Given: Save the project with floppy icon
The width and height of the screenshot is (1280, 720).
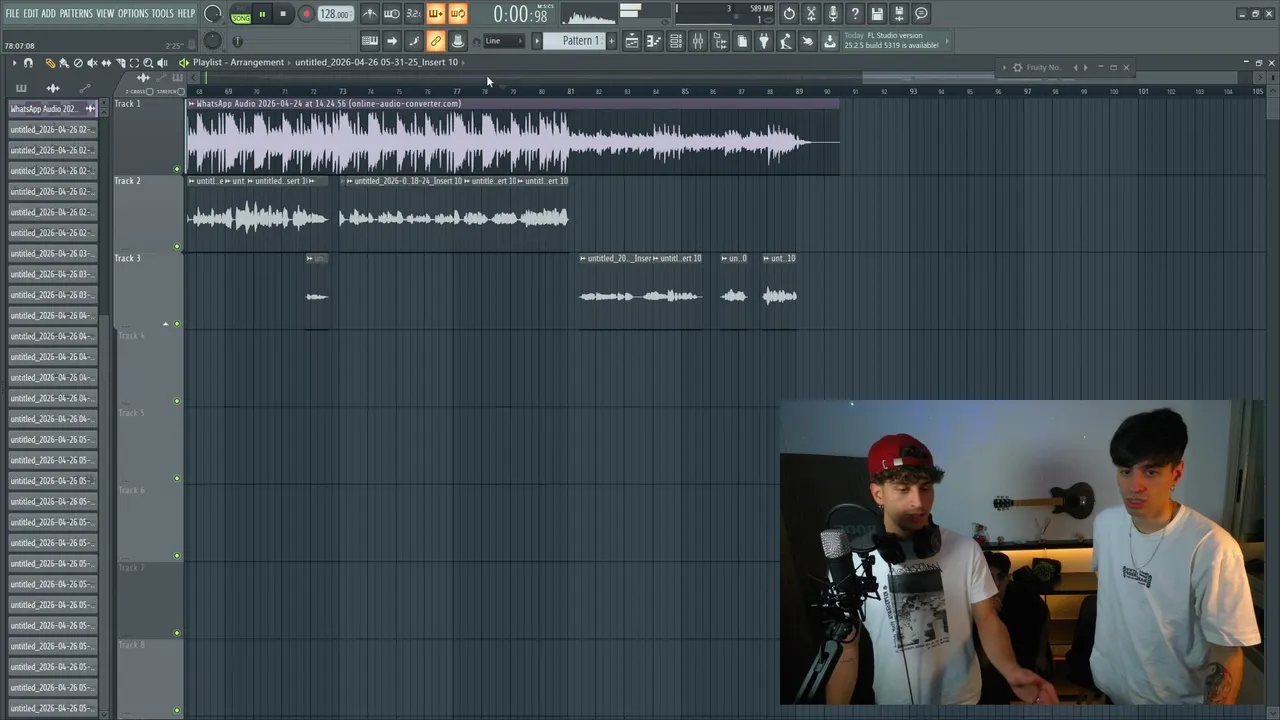Looking at the screenshot, I should point(877,14).
